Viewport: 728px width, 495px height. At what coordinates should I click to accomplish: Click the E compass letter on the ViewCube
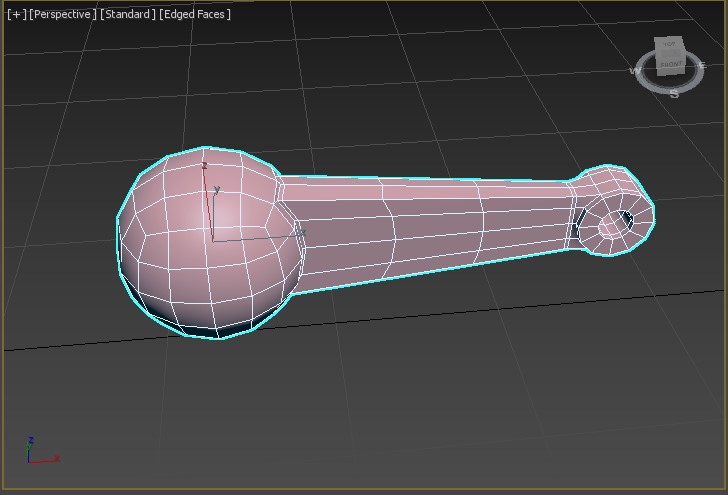701,65
